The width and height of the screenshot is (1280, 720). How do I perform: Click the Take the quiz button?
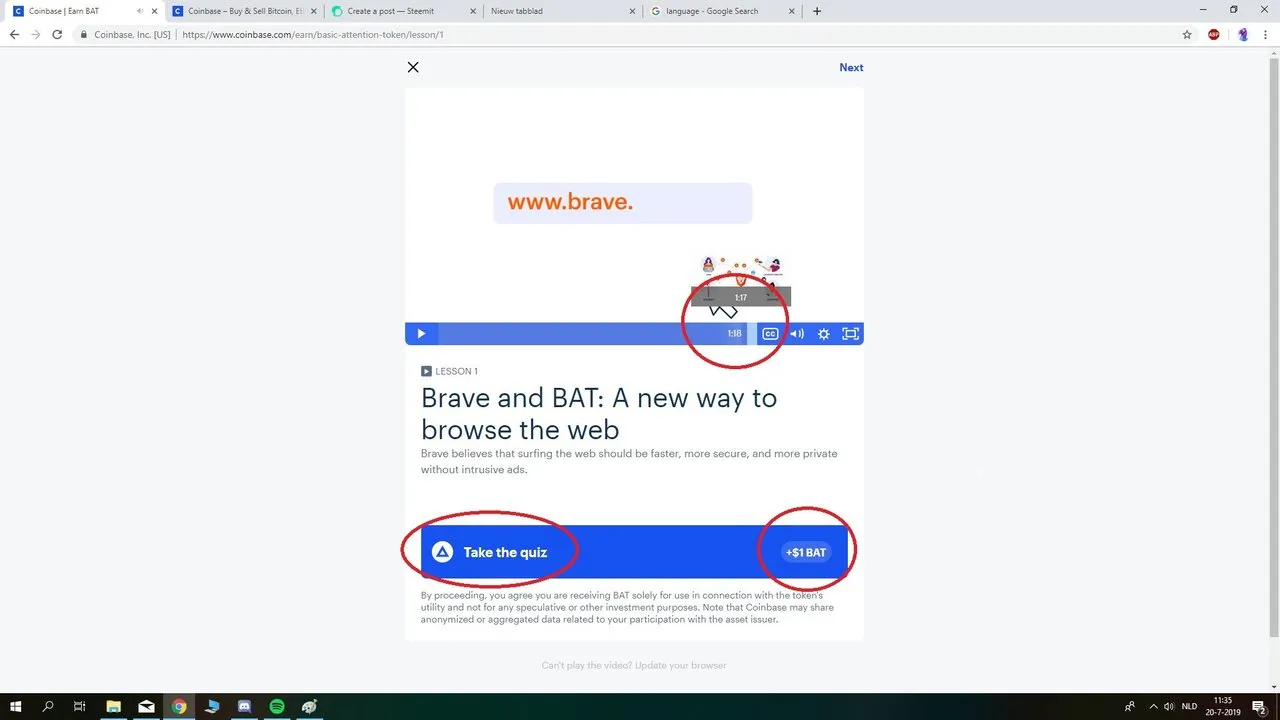click(x=634, y=552)
